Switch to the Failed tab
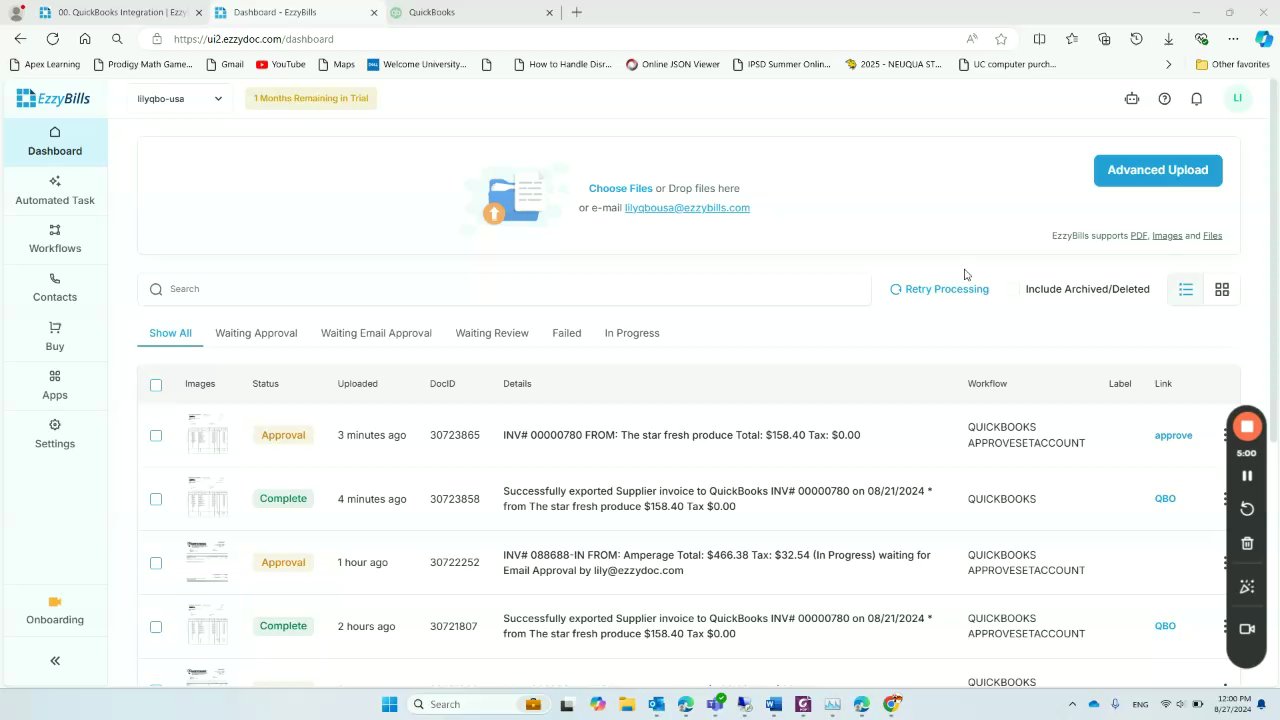This screenshot has height=720, width=1280. click(x=566, y=333)
